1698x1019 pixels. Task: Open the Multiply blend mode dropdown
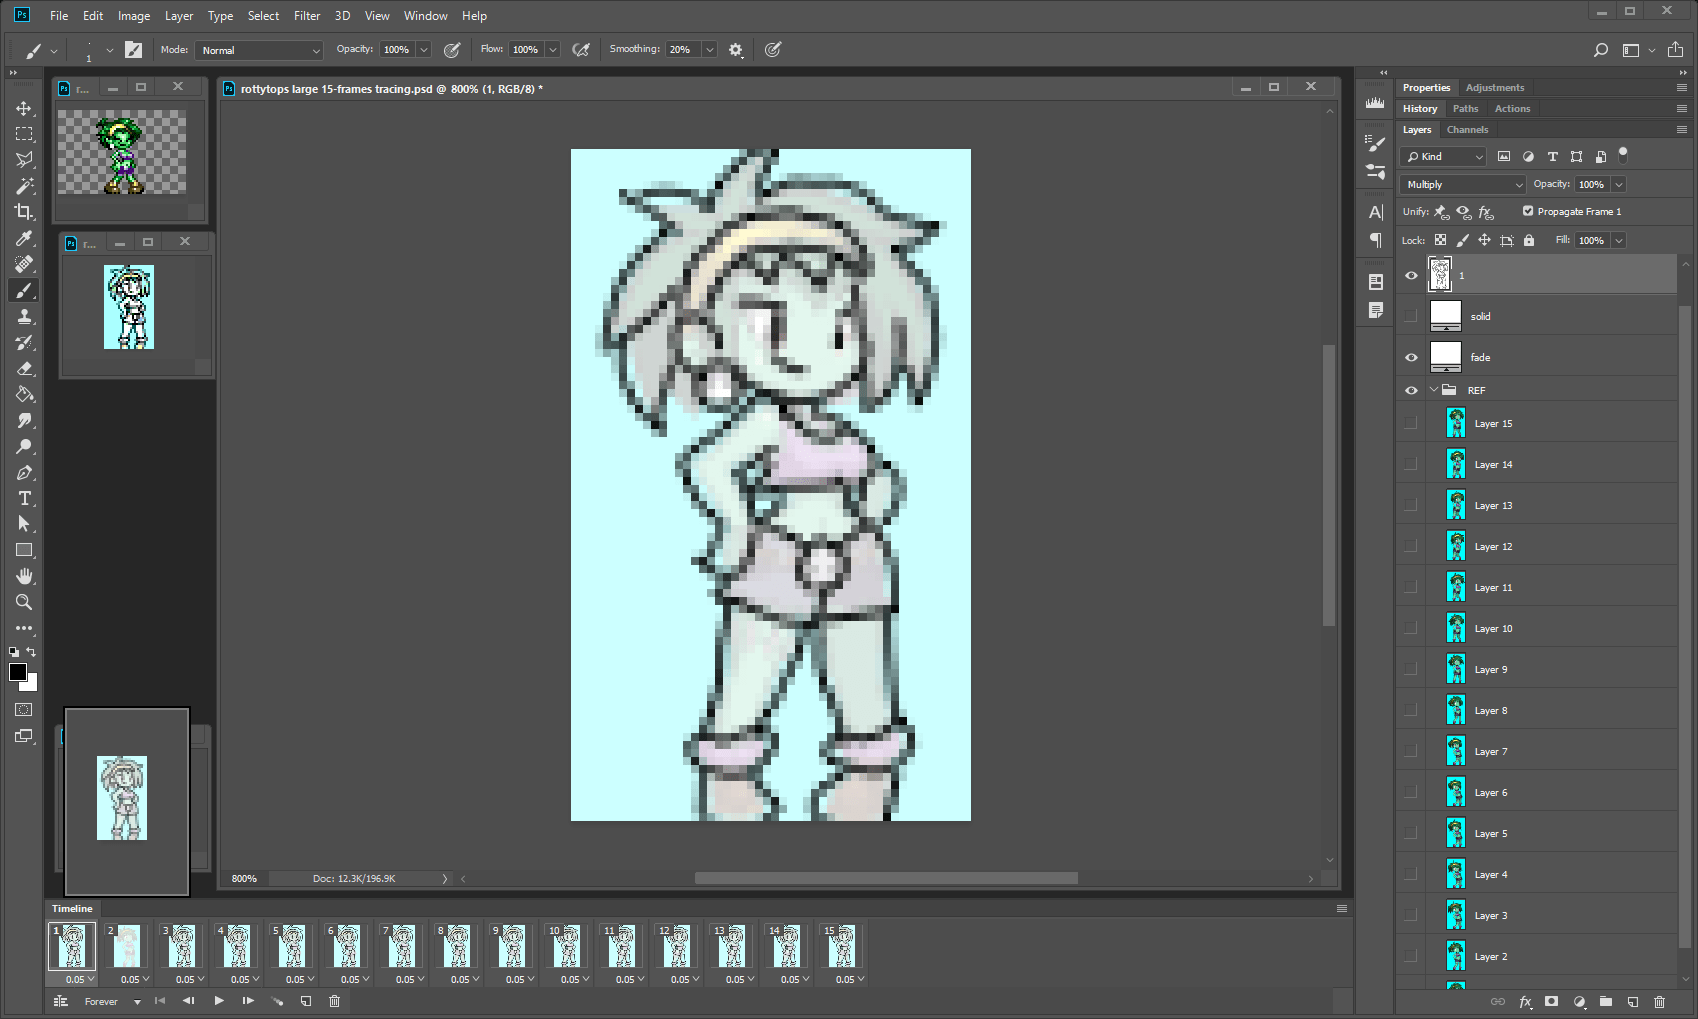click(x=1463, y=185)
